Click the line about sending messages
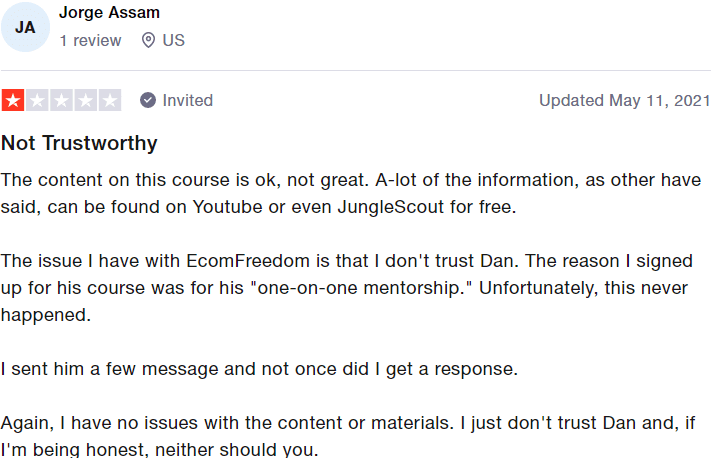The image size is (711, 458). click(259, 369)
